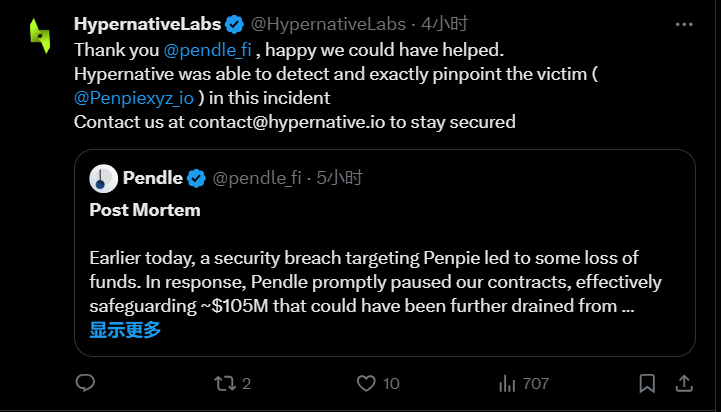Open the @Penpiexyz_io mention link
Image resolution: width=721 pixels, height=412 pixels.
(x=134, y=98)
